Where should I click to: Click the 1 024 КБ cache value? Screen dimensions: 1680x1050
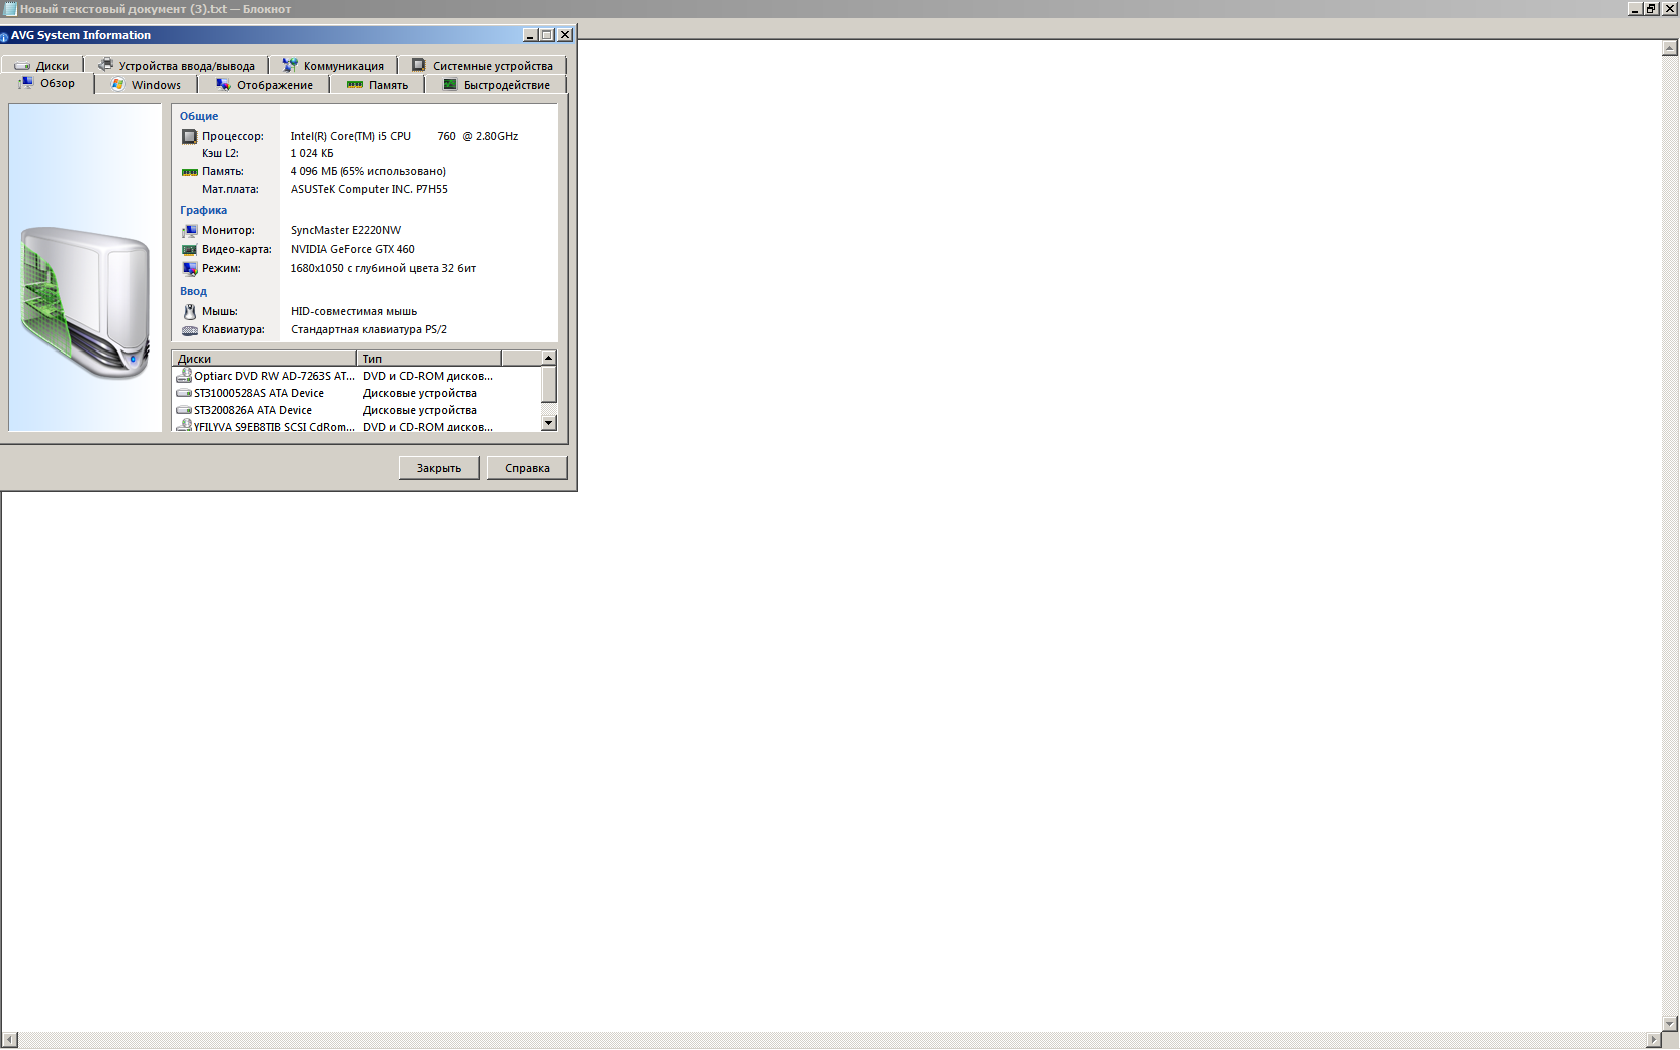(x=312, y=153)
